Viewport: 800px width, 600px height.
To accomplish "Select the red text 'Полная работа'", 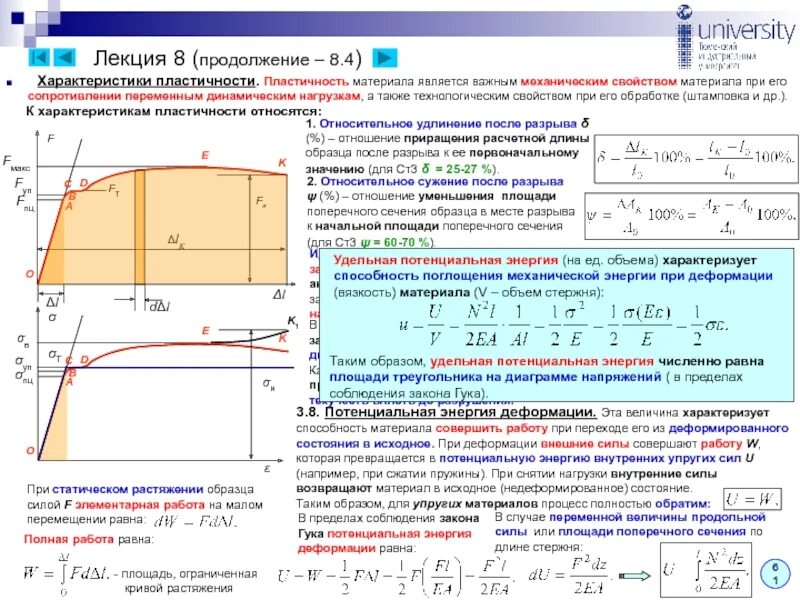I will coord(69,539).
